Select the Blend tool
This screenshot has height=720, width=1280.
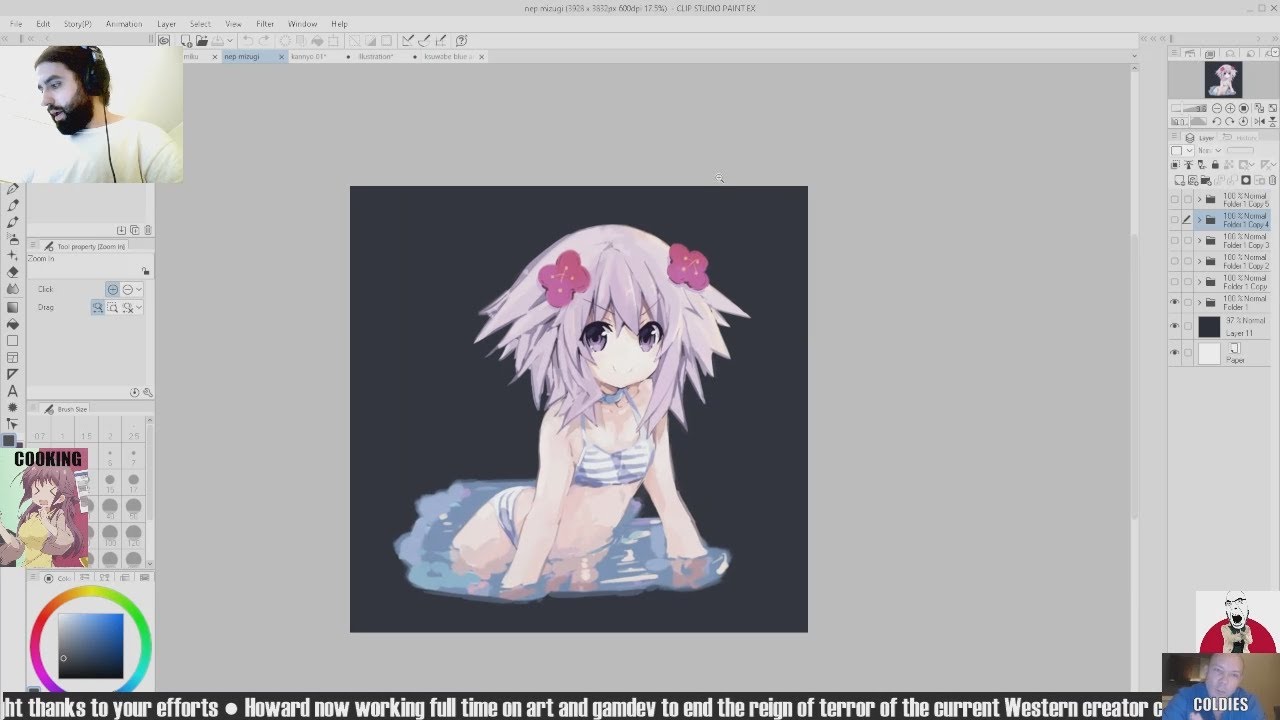(x=12, y=290)
